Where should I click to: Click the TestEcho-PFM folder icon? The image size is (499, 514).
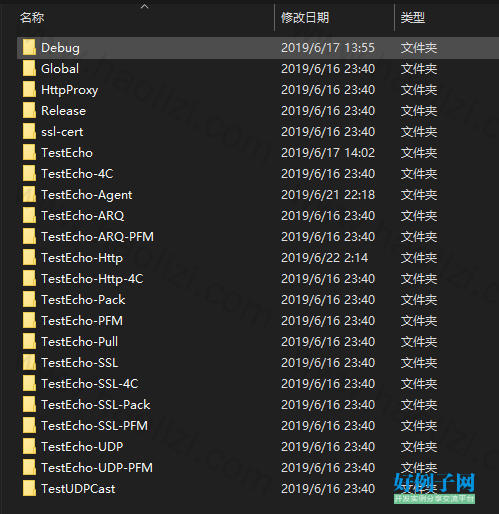click(29, 321)
